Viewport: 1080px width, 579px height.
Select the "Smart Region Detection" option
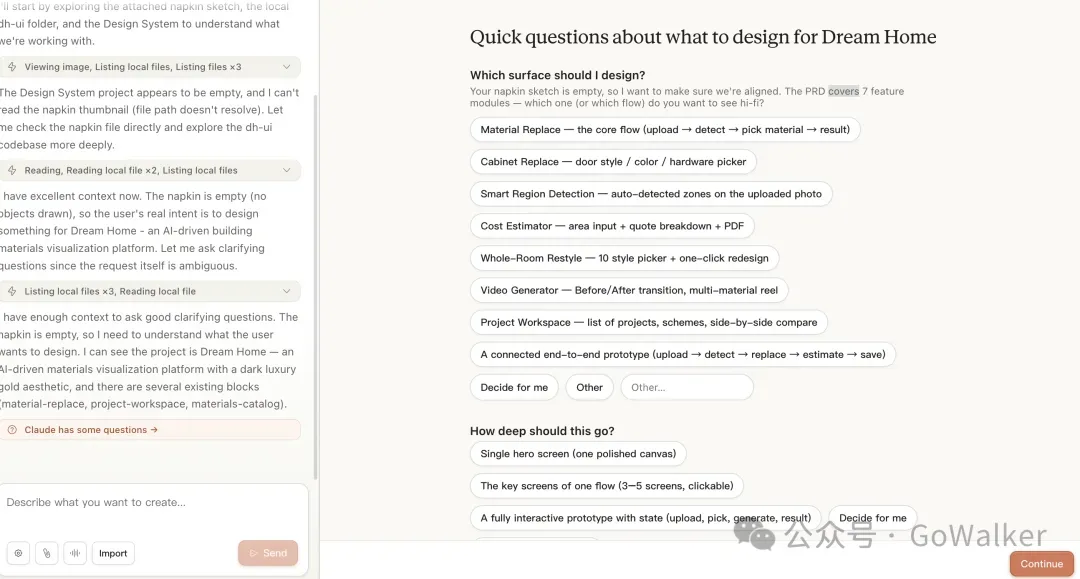tap(650, 194)
